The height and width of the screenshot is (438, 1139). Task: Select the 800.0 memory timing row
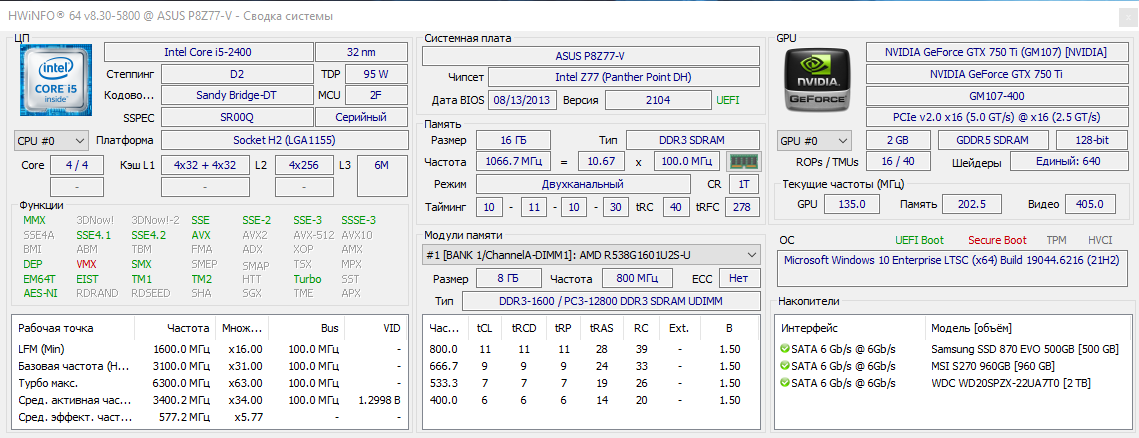(x=591, y=349)
